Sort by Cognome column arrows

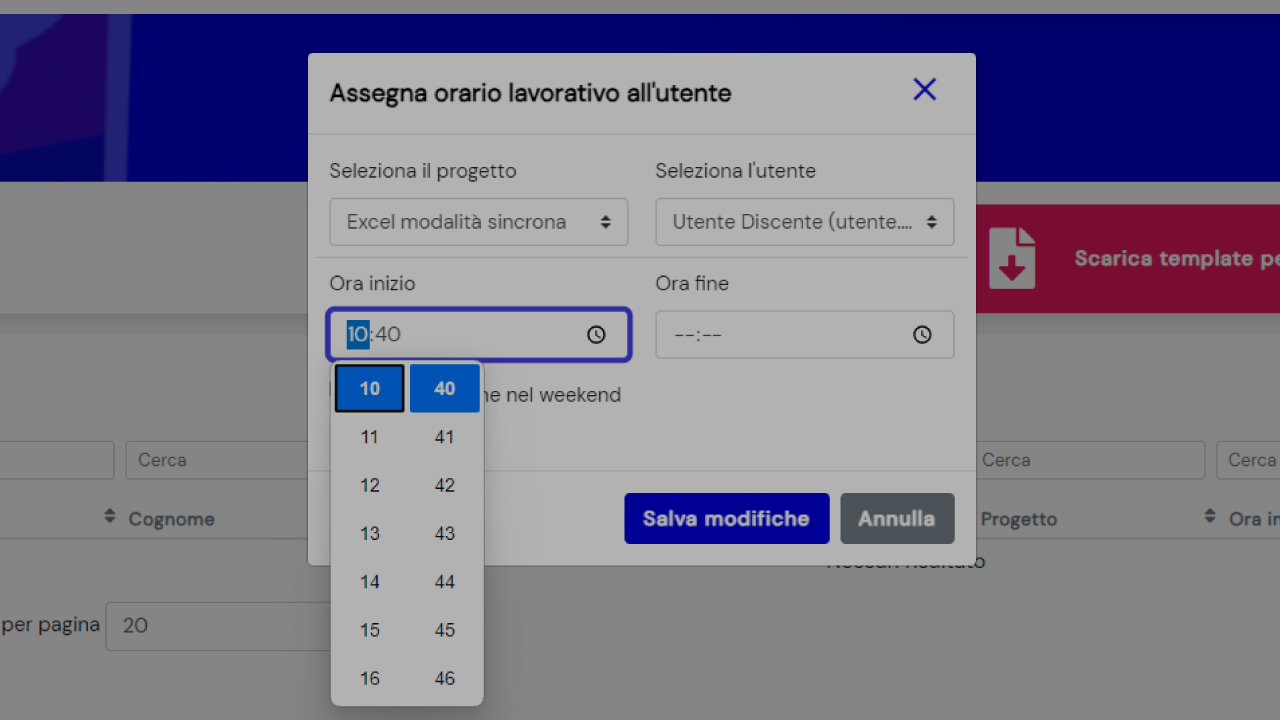tap(110, 517)
